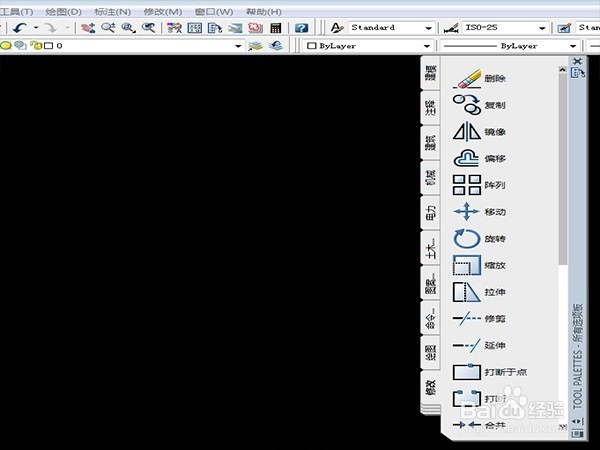The height and width of the screenshot is (450, 600).
Task: Open the QuickCalc calculator icon
Action: click(x=276, y=28)
